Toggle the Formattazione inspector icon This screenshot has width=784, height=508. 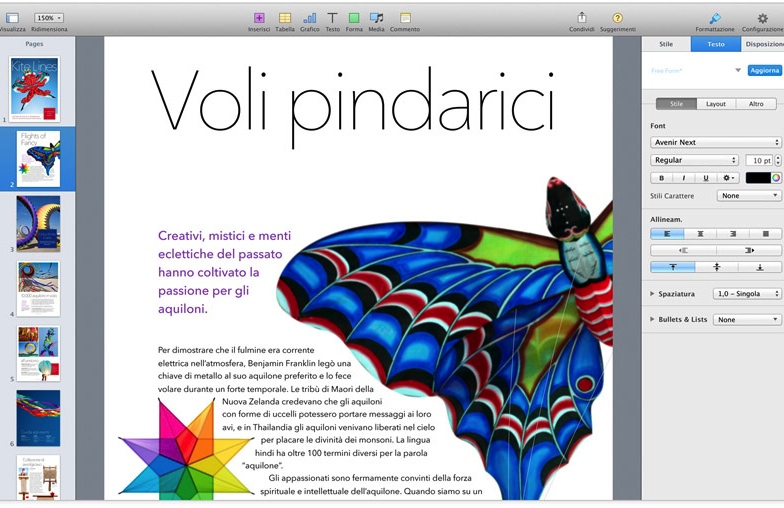coord(714,18)
